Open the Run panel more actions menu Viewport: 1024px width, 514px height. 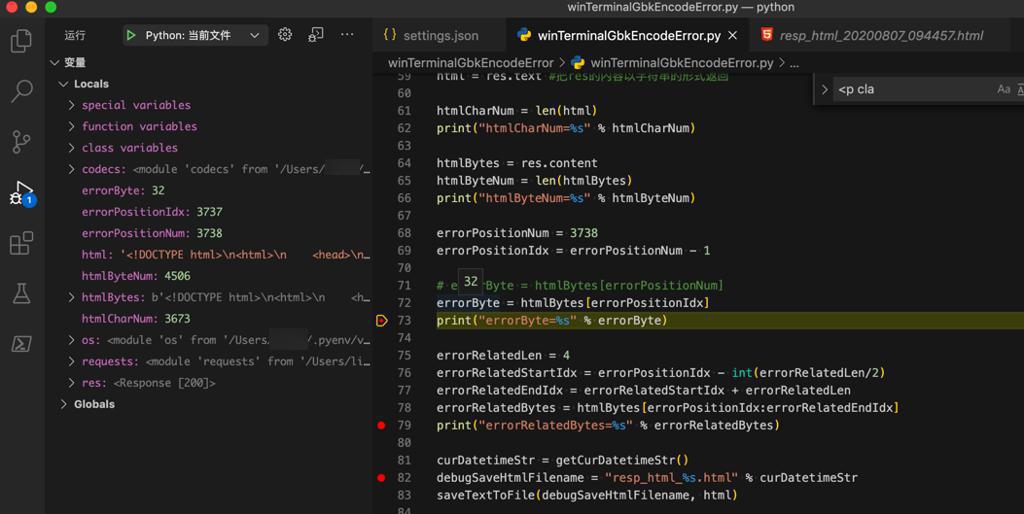coord(347,35)
